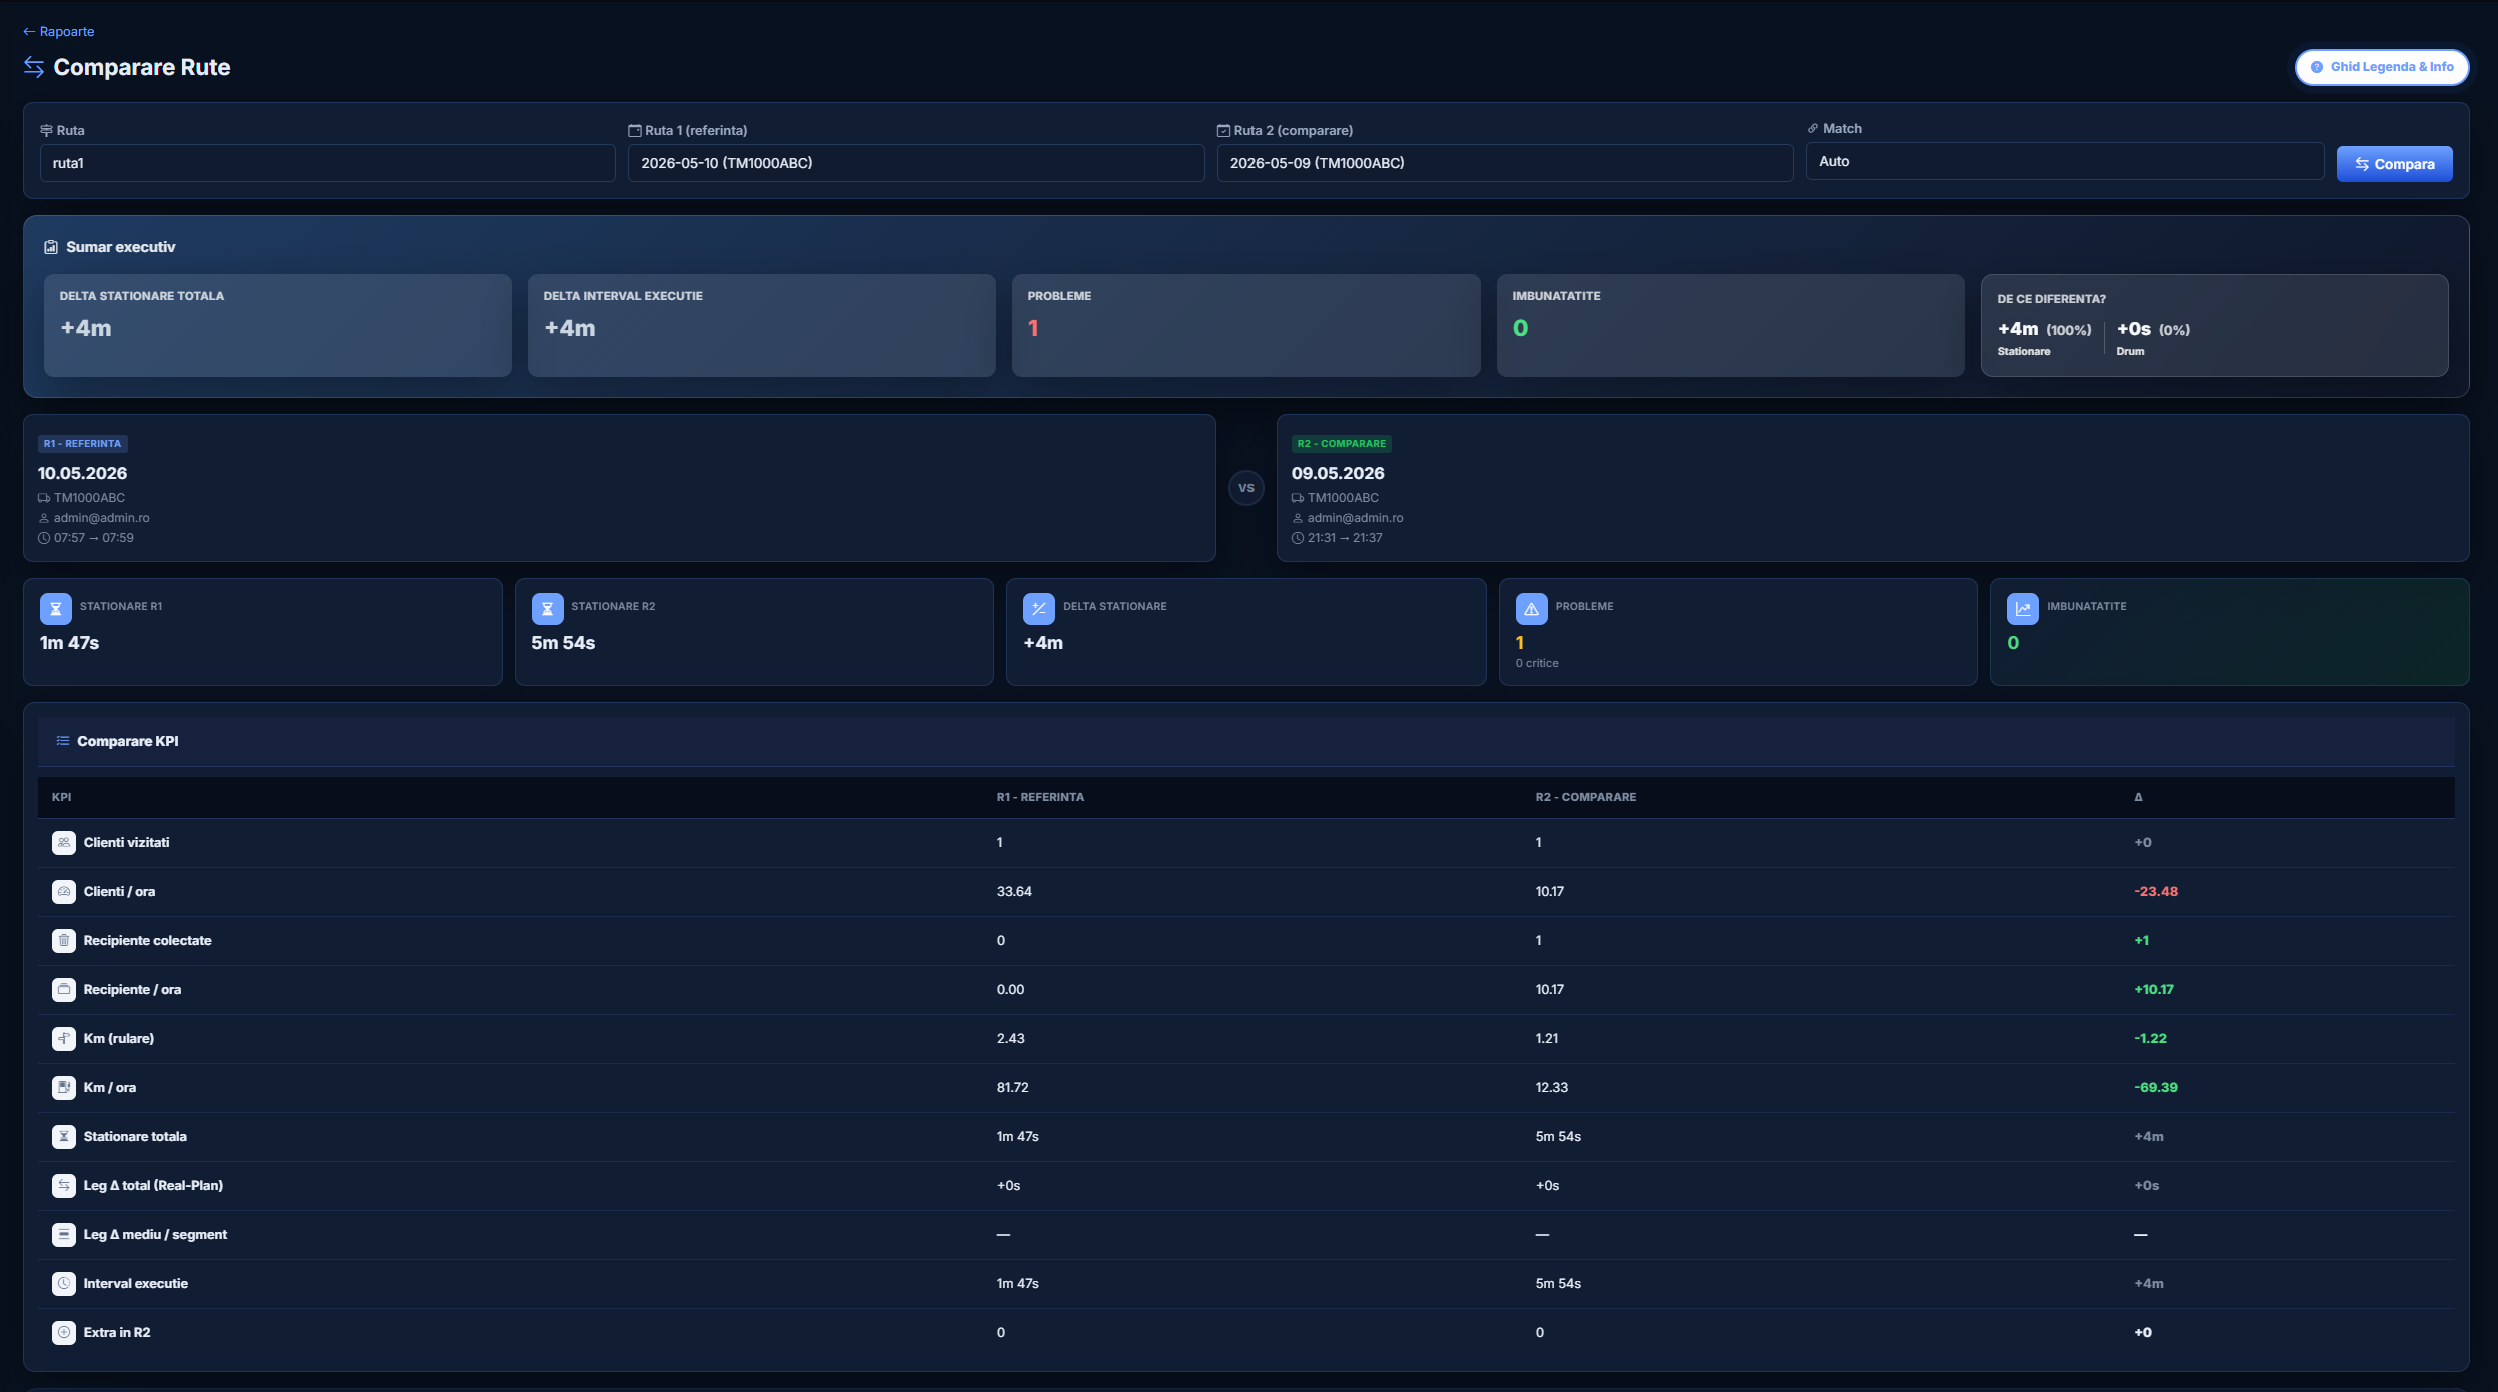Click the R1 time range 07:57 → 07:59
Image resolution: width=2498 pixels, height=1392 pixels.
tap(93, 538)
